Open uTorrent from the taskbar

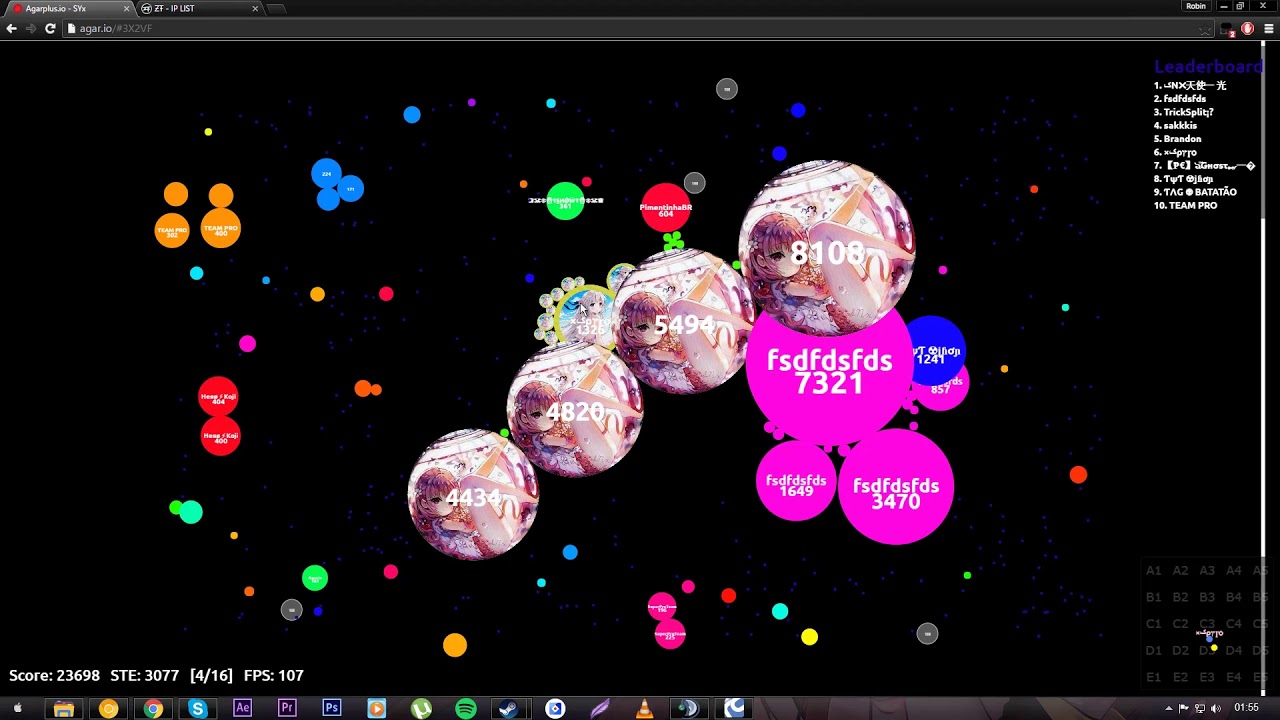tap(421, 708)
